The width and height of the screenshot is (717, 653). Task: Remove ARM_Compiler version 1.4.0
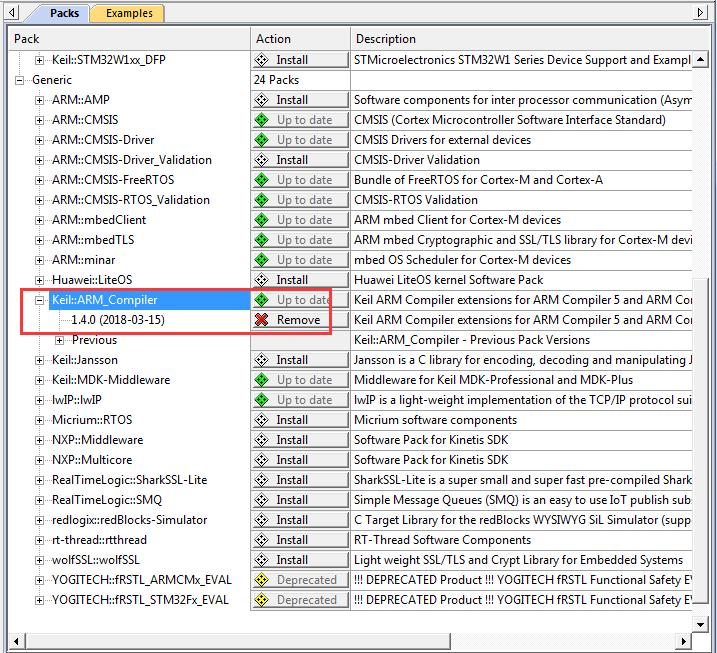pyautogui.click(x=300, y=320)
